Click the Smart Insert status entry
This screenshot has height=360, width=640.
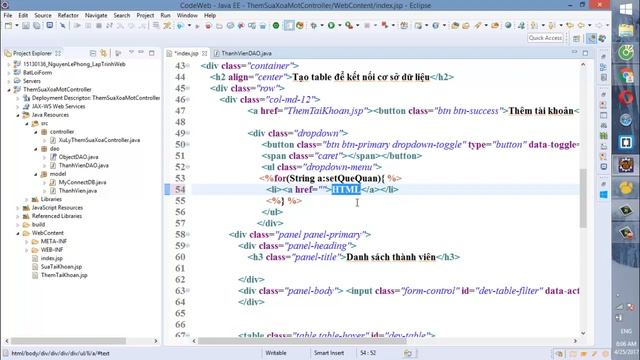coord(329,353)
